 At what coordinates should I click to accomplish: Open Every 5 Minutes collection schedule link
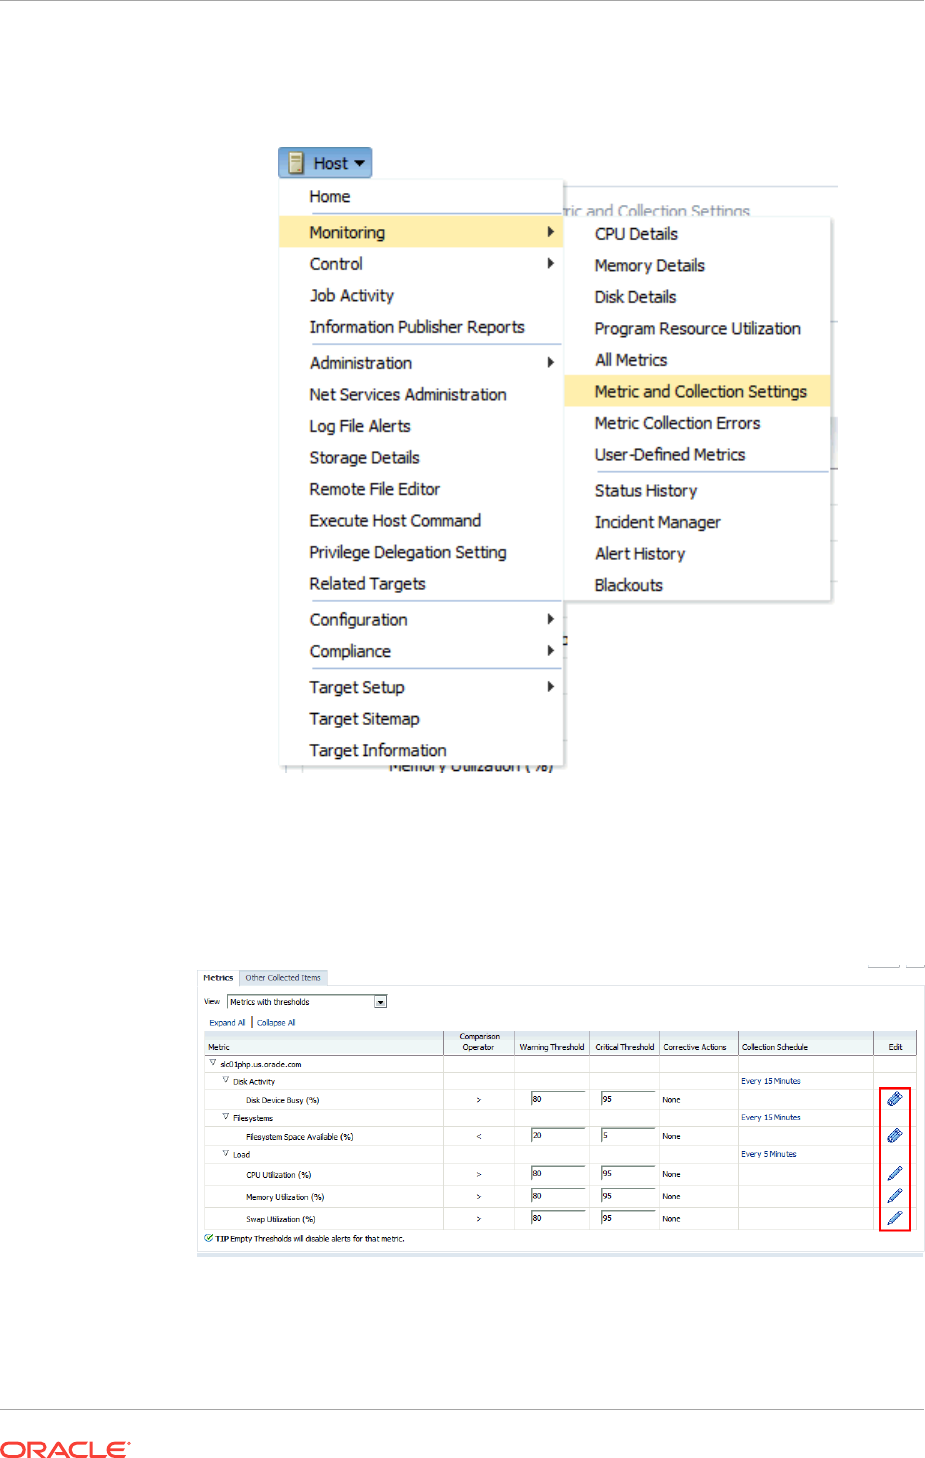pyautogui.click(x=769, y=1154)
